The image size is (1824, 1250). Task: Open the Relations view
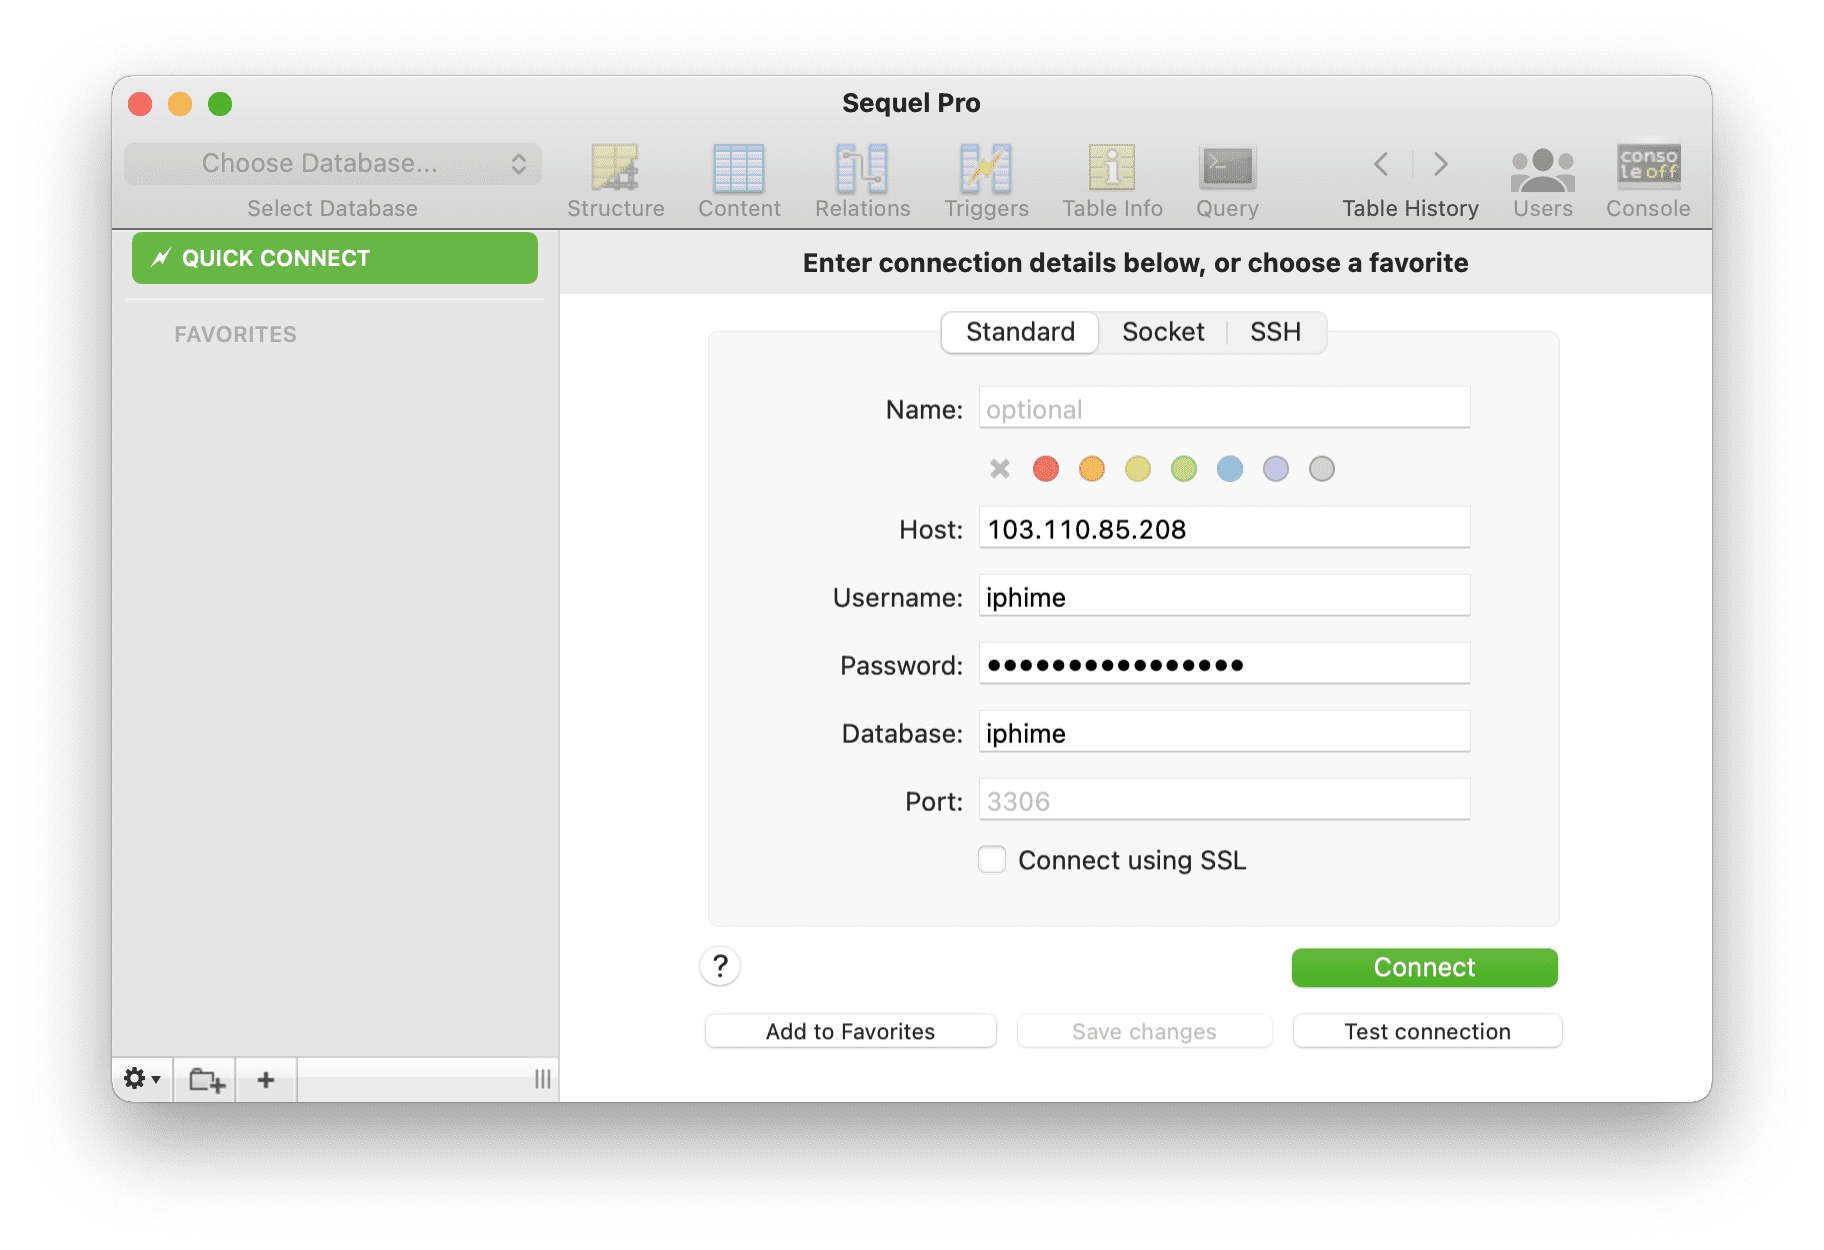coord(861,180)
